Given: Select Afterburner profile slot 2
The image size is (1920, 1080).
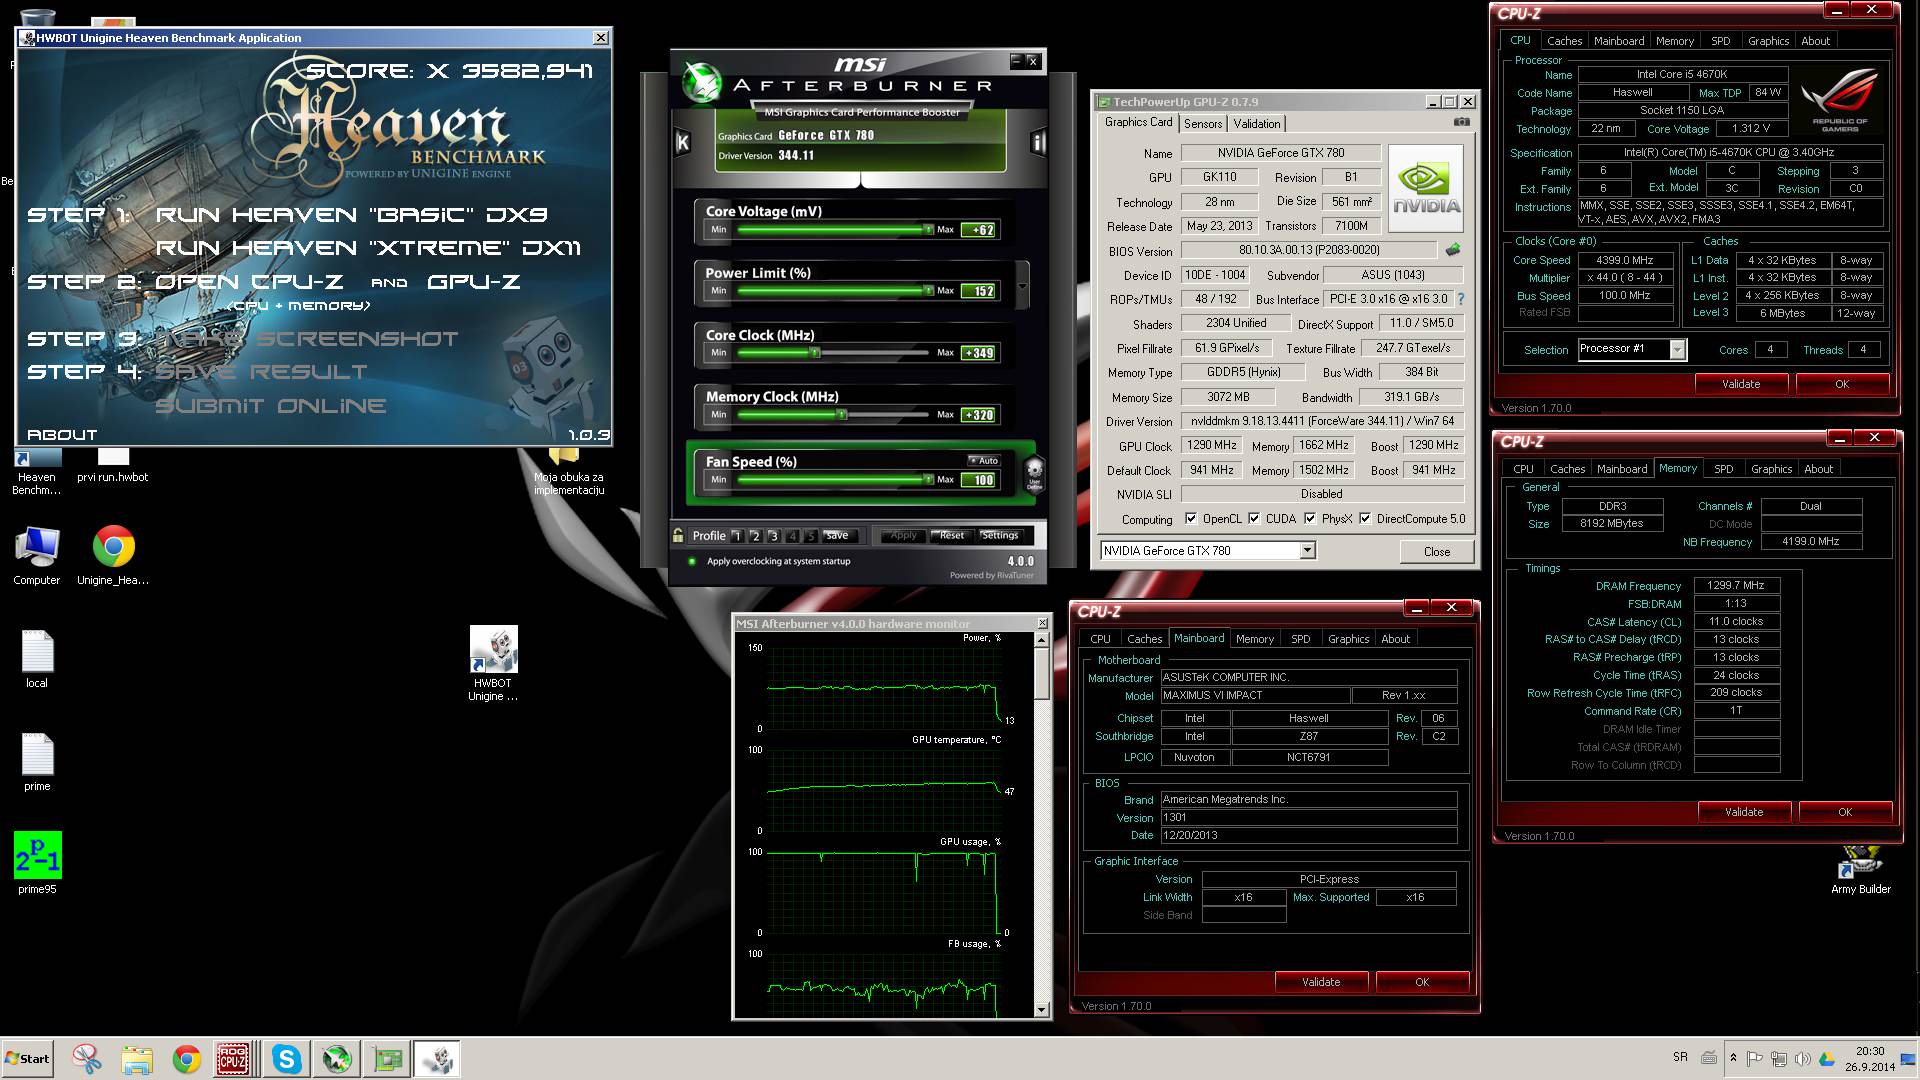Looking at the screenshot, I should 755,536.
